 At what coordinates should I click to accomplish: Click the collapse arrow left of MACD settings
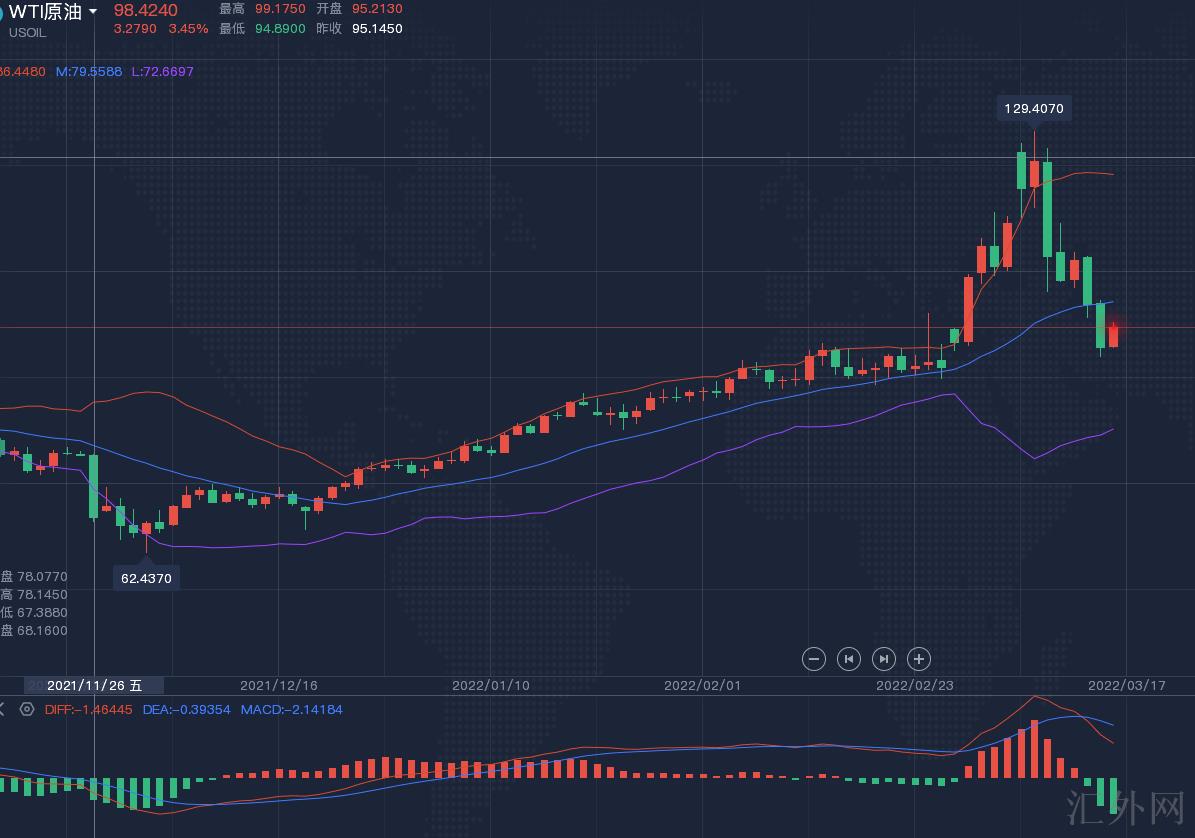(3, 709)
